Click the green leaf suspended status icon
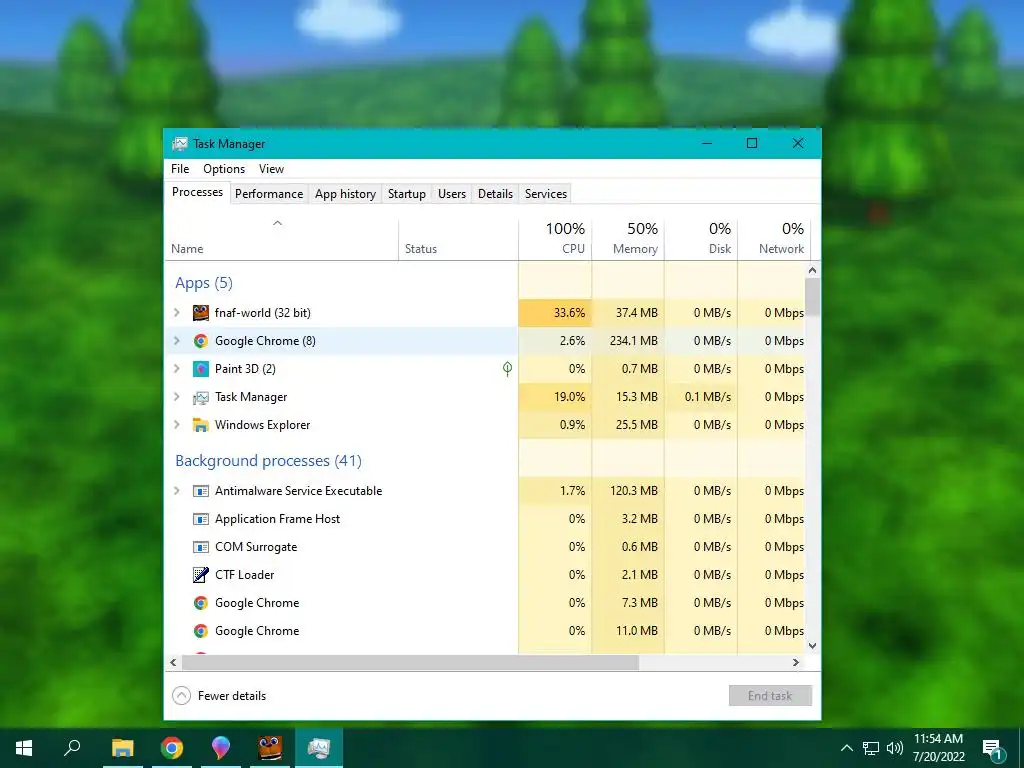This screenshot has width=1024, height=768. coord(507,369)
